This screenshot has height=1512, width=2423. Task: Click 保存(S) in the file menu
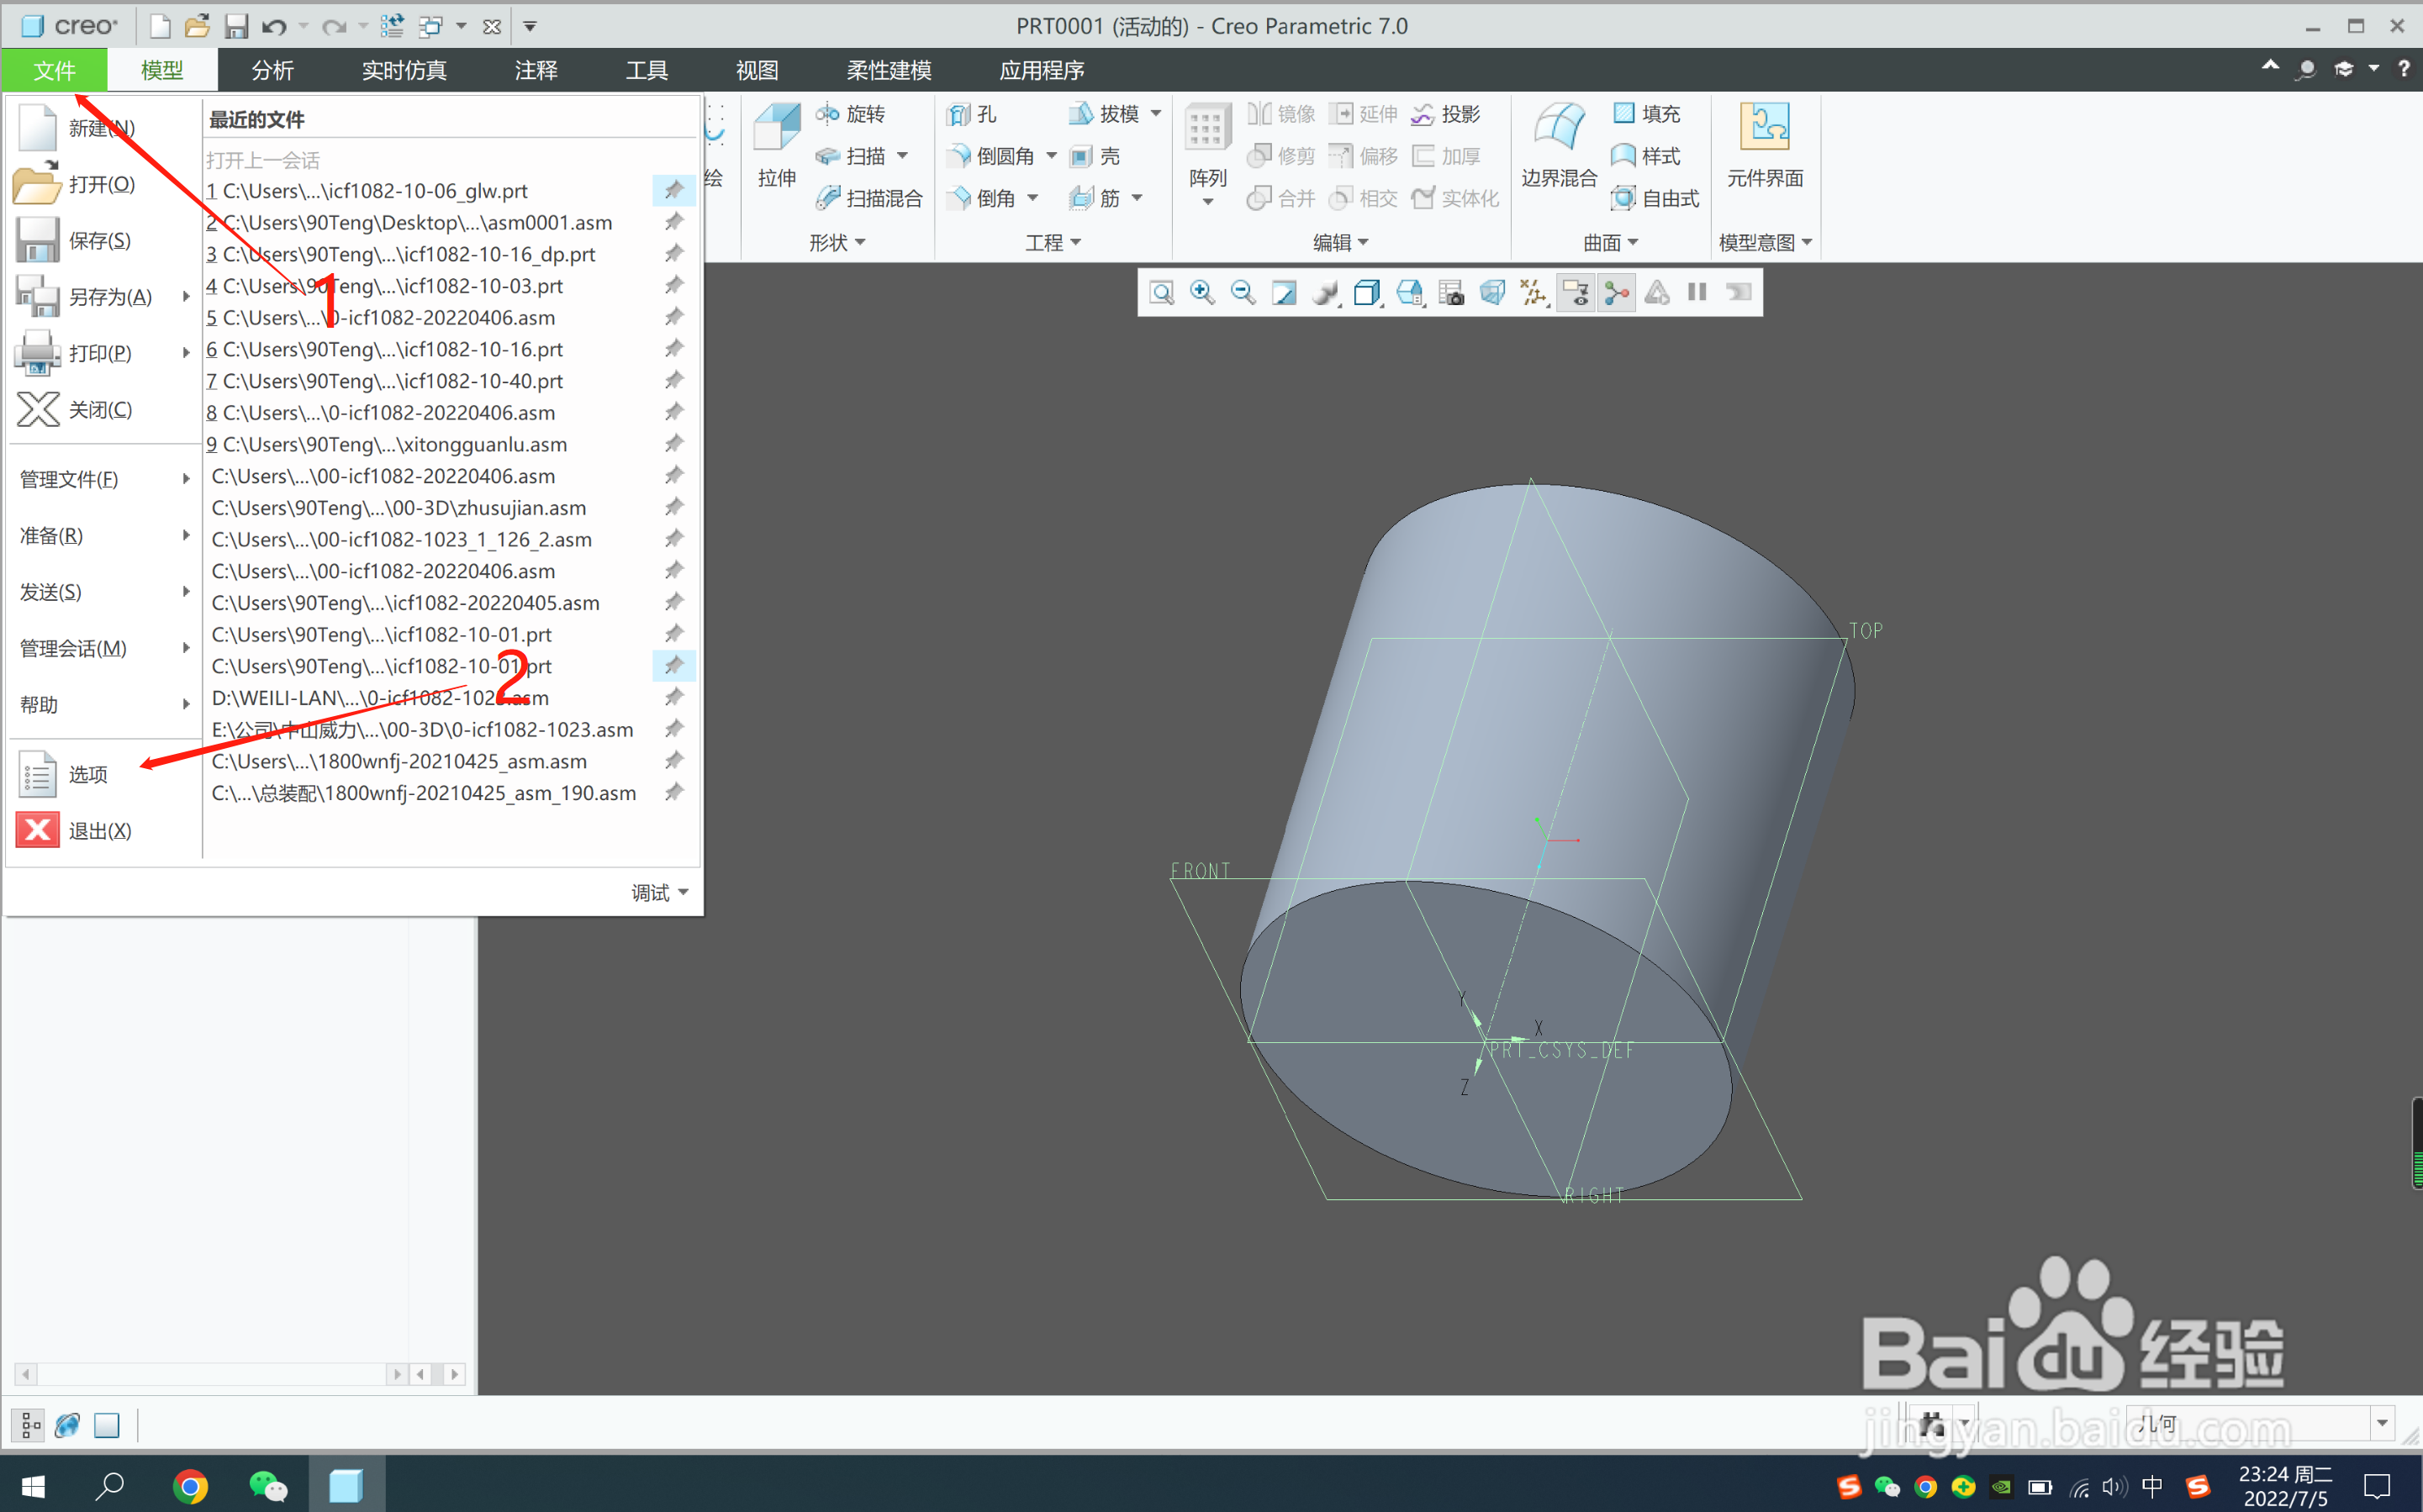coord(105,240)
